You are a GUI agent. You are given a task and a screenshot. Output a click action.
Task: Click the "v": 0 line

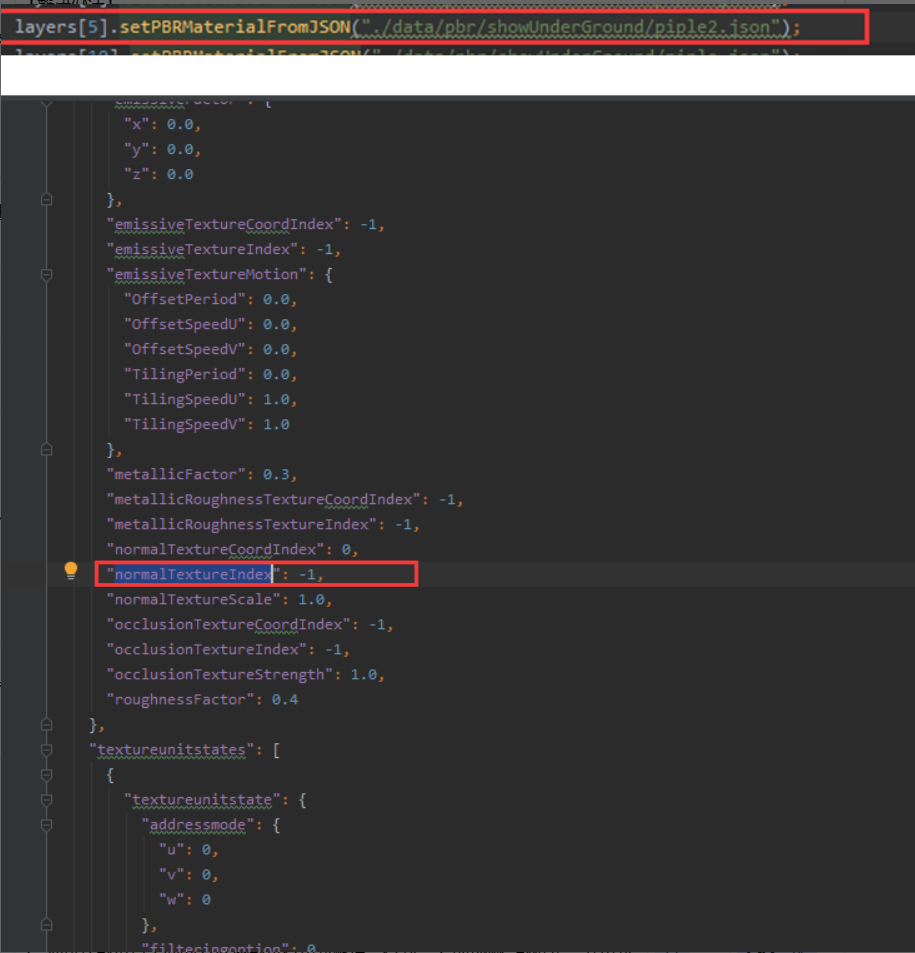(x=188, y=875)
